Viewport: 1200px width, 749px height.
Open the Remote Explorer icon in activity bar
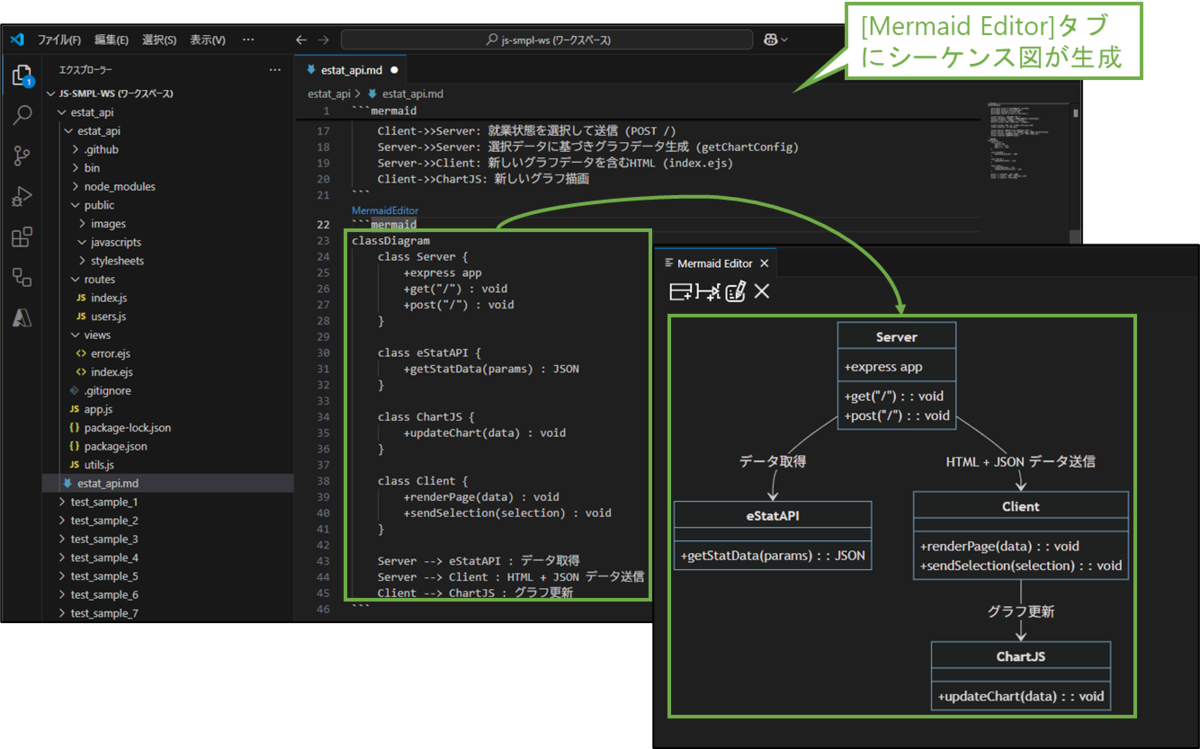[x=21, y=278]
